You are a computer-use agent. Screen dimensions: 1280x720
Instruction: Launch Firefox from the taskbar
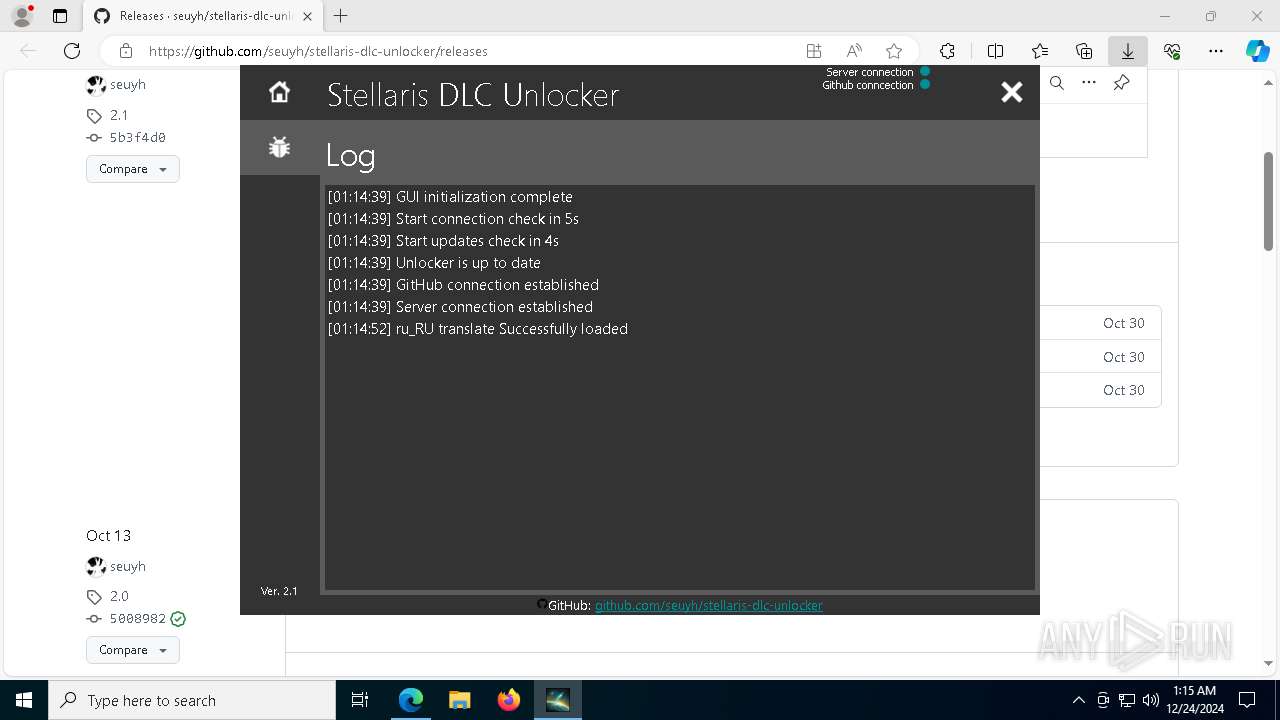coord(509,700)
